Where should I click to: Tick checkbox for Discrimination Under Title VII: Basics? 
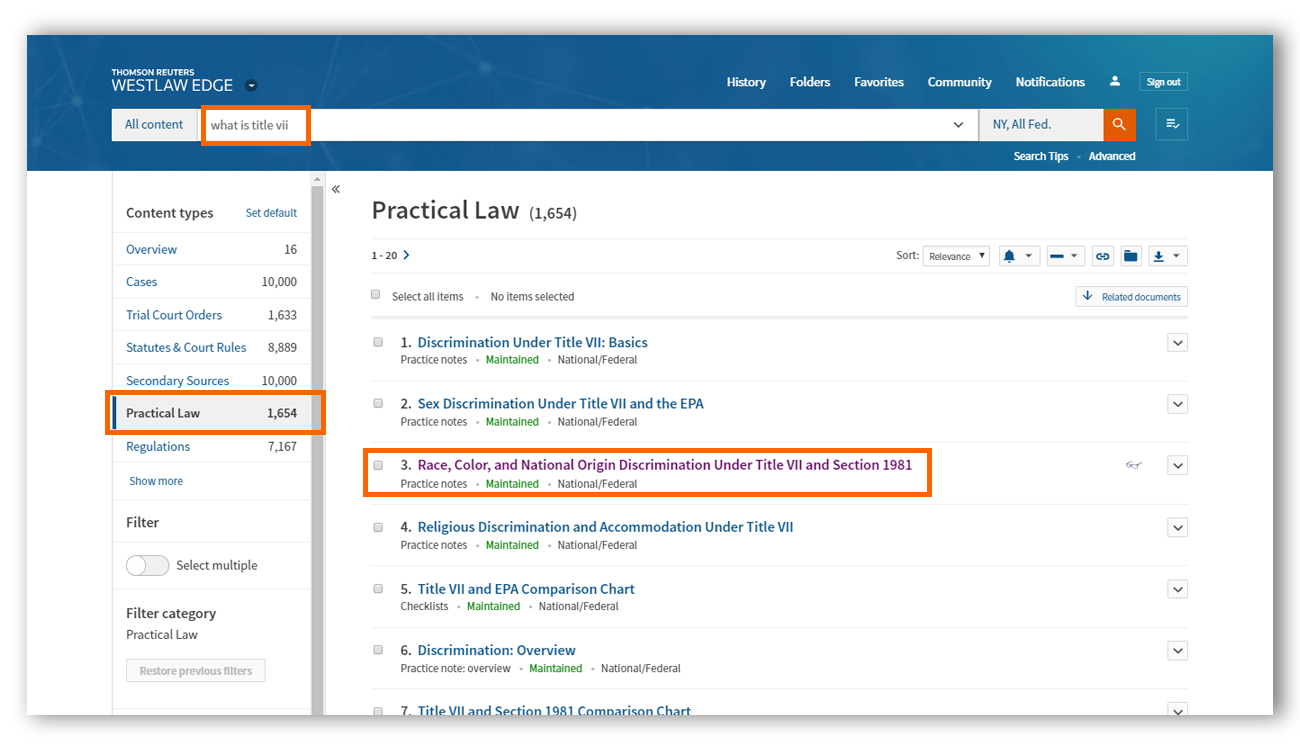pyautogui.click(x=378, y=342)
